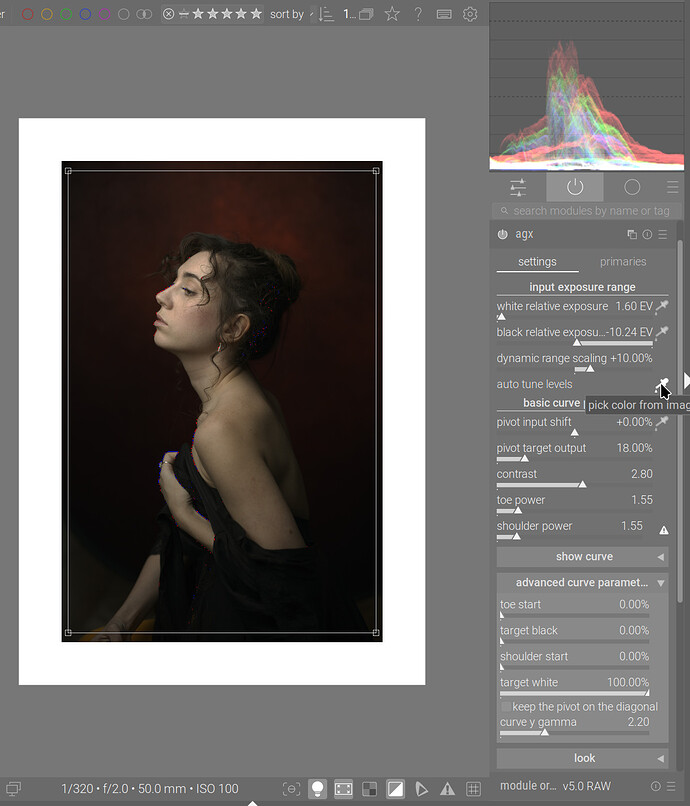Viewport: 690px width, 806px height.
Task: Switch to the primaries tab
Action: (x=622, y=262)
